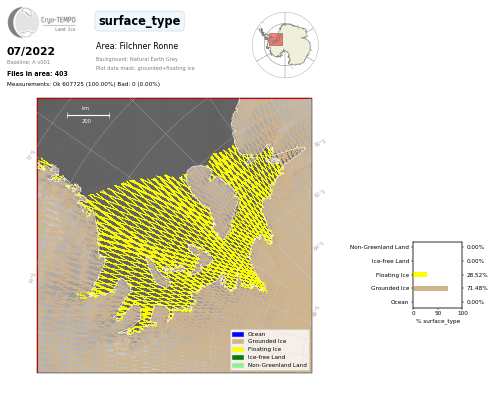Click the Cryo-TEMPO Land Ice logo

pos(42,22)
